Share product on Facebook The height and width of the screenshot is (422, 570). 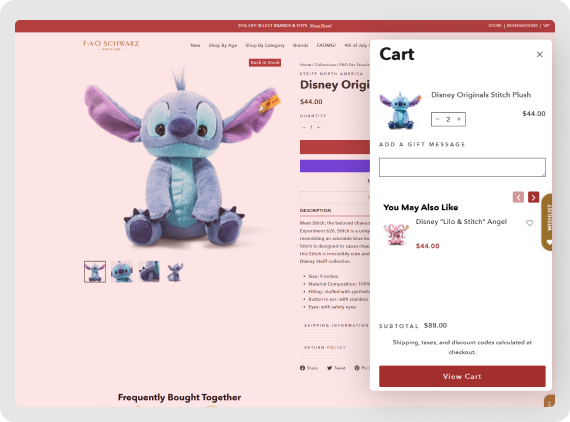[x=309, y=368]
